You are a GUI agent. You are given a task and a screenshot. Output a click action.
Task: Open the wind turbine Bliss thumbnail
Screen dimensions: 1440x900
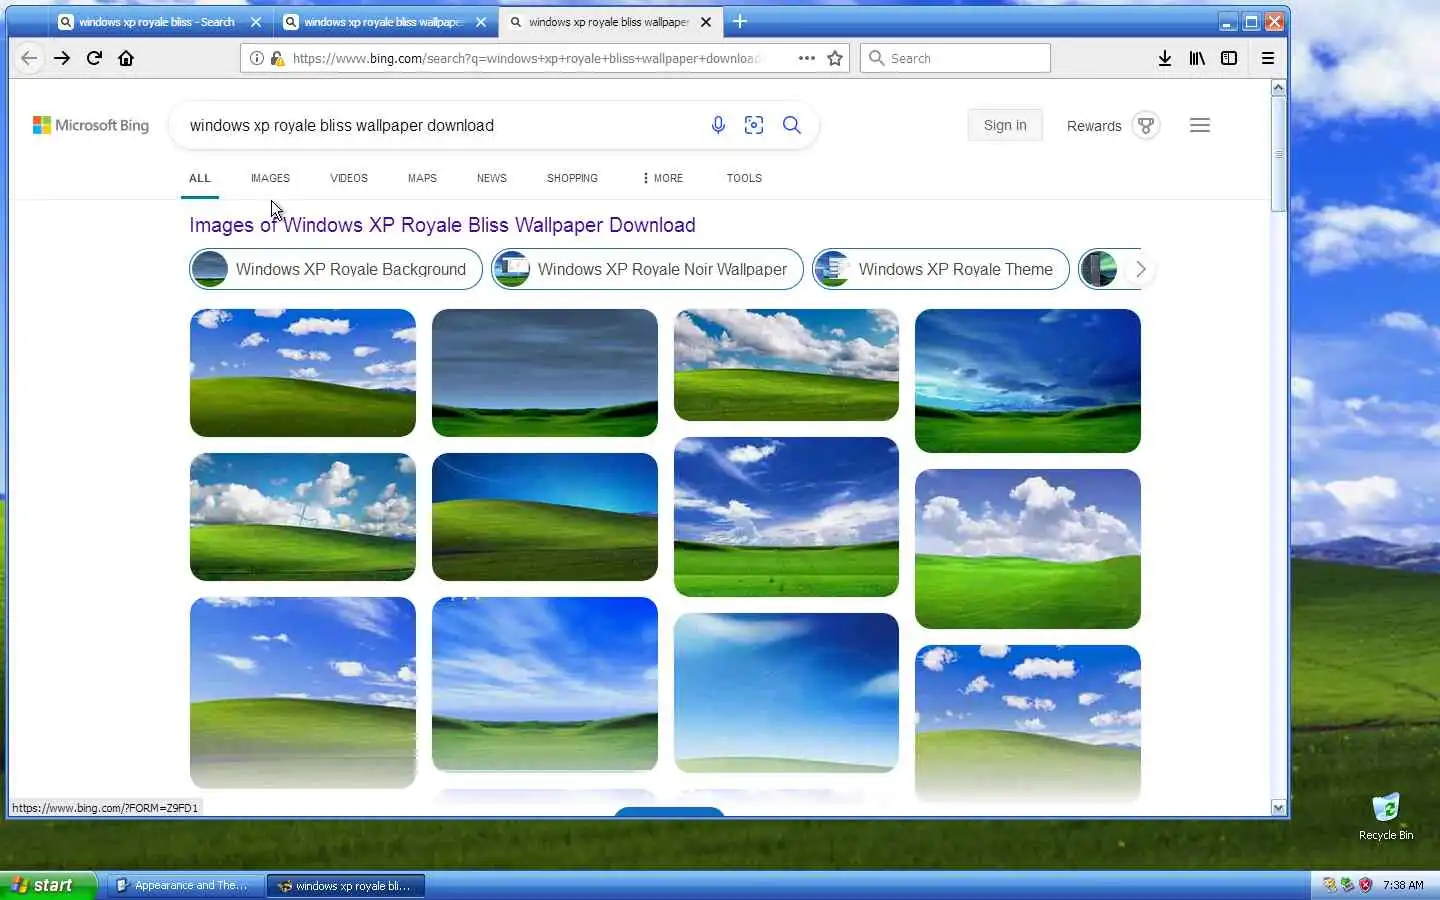[x=303, y=517]
